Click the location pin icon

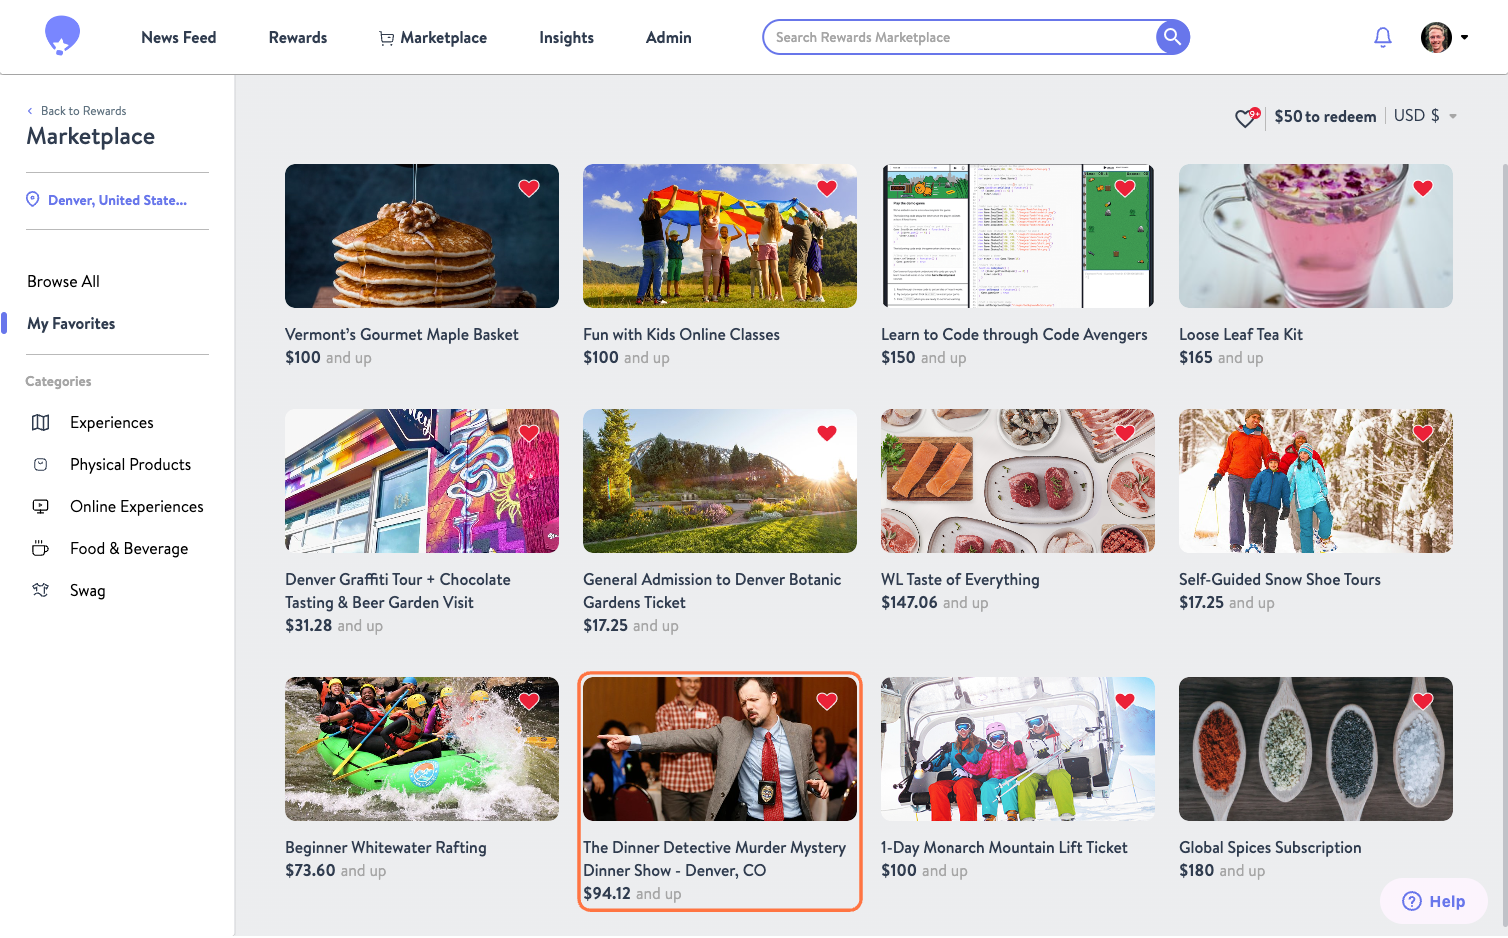pyautogui.click(x=35, y=199)
